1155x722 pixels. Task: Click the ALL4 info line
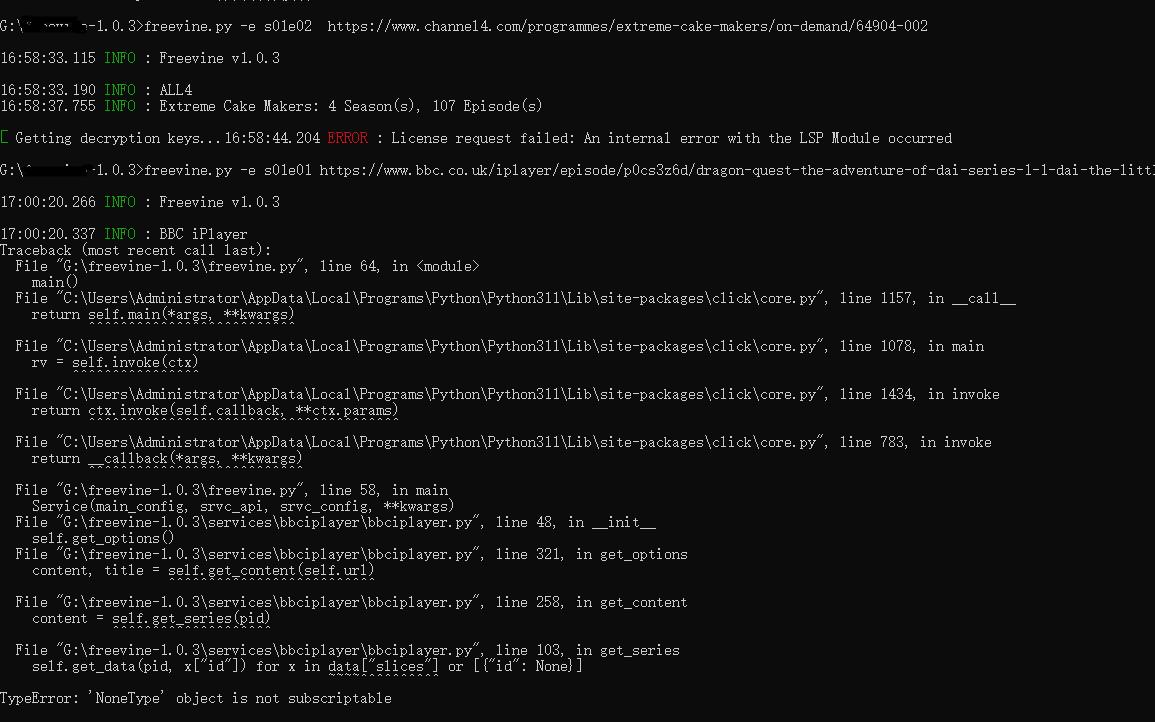click(x=96, y=90)
